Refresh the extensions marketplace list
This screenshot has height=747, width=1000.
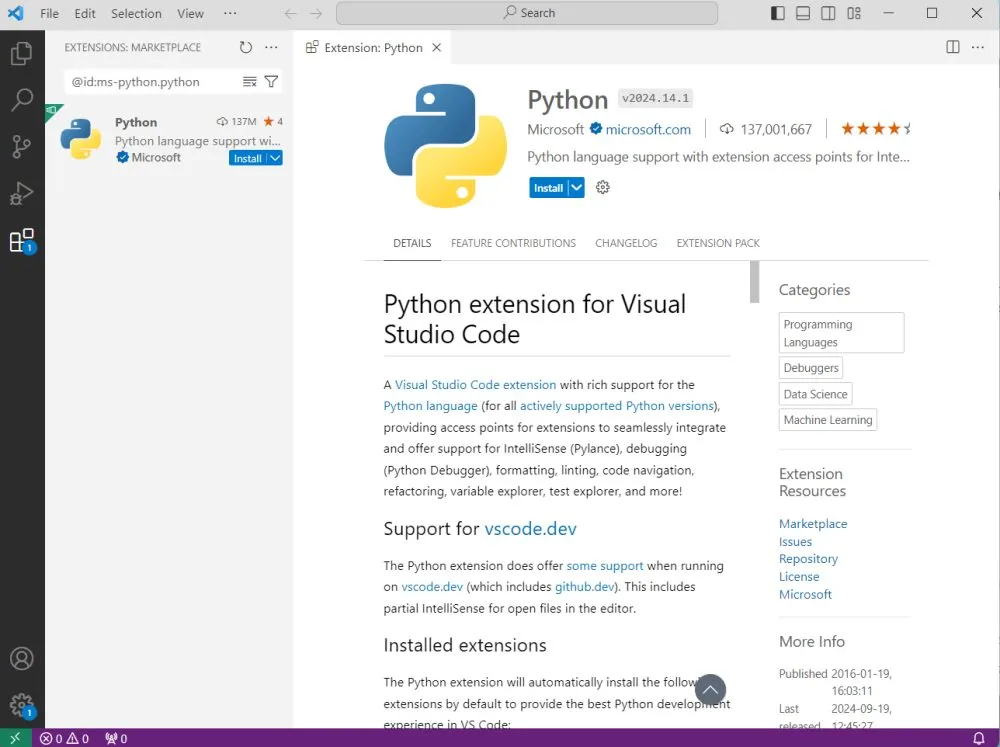click(245, 46)
